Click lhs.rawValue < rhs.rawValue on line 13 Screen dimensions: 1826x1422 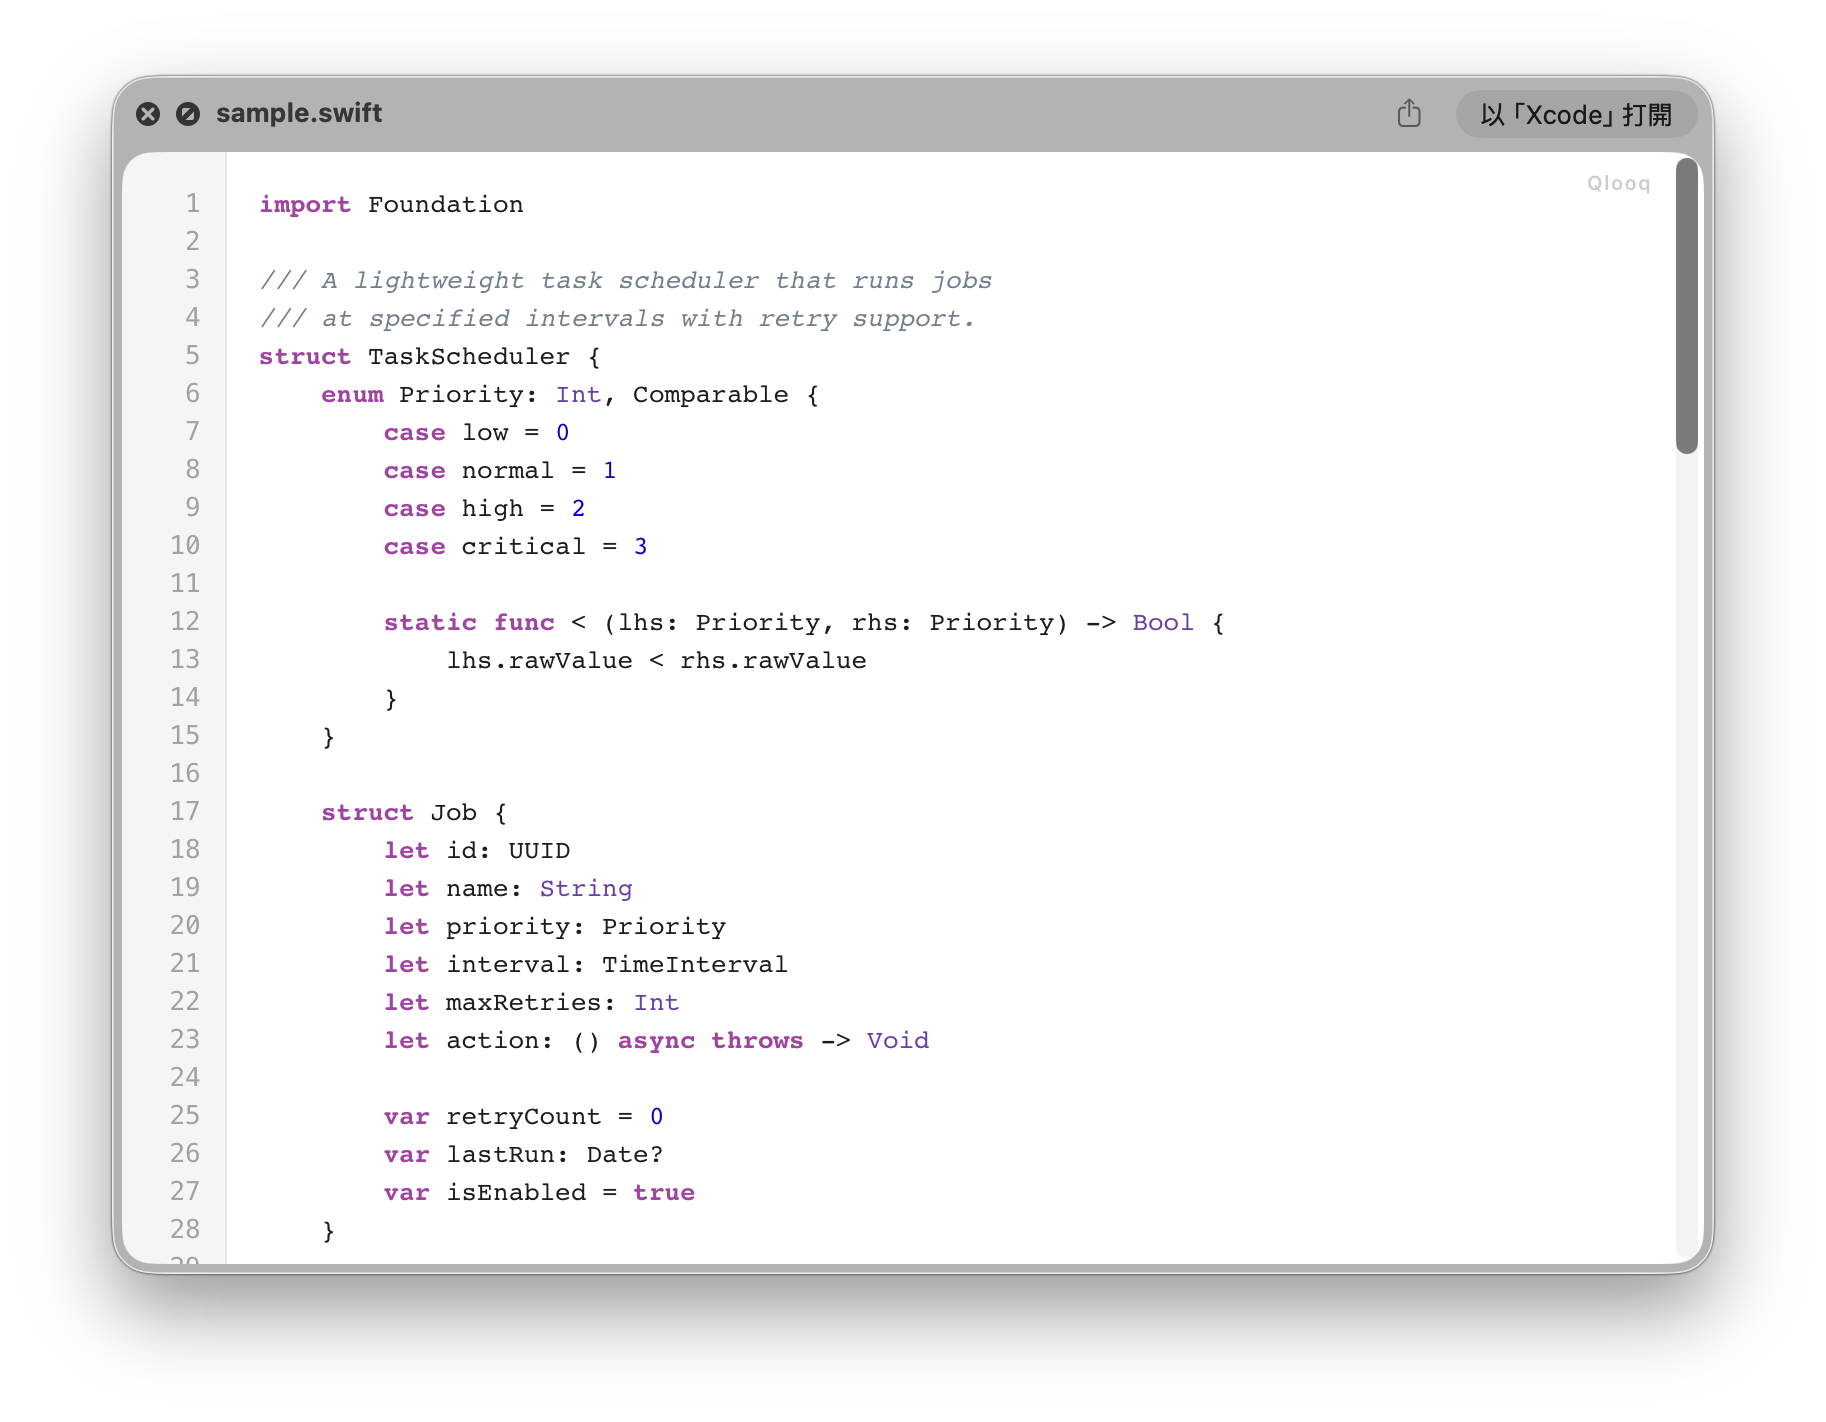click(x=657, y=660)
